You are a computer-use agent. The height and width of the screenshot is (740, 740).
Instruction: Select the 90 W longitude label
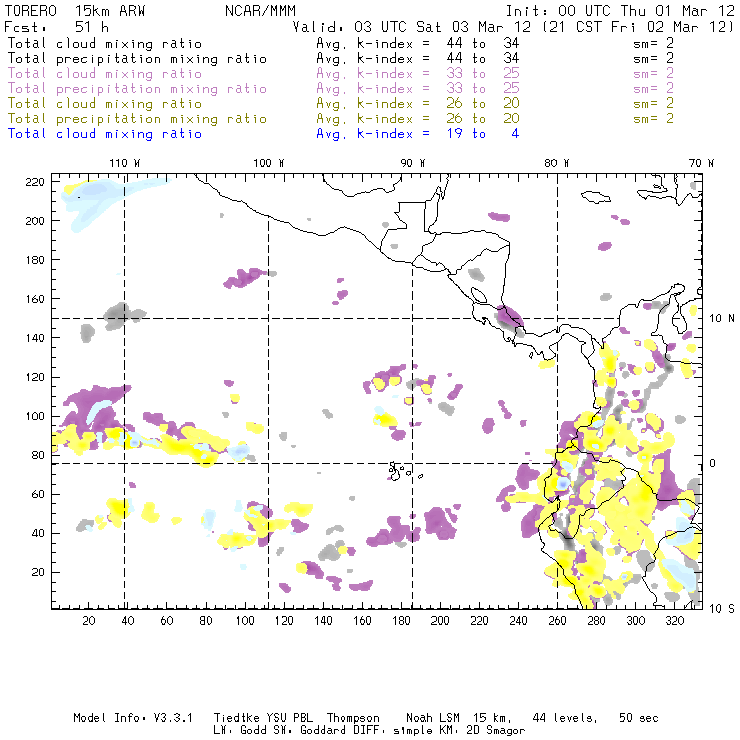click(x=413, y=163)
